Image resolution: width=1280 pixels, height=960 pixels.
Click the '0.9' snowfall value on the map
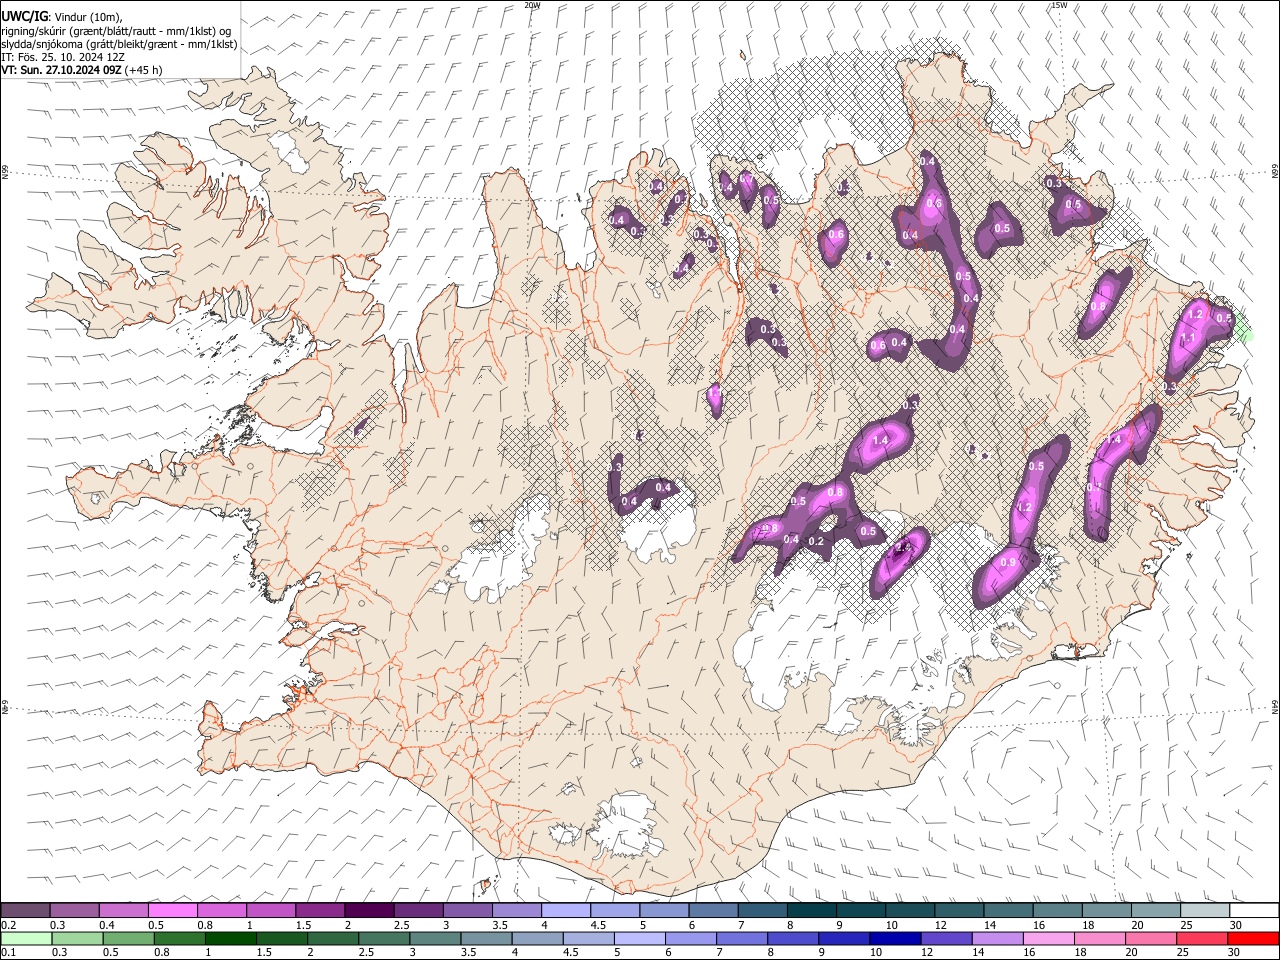[1008, 563]
